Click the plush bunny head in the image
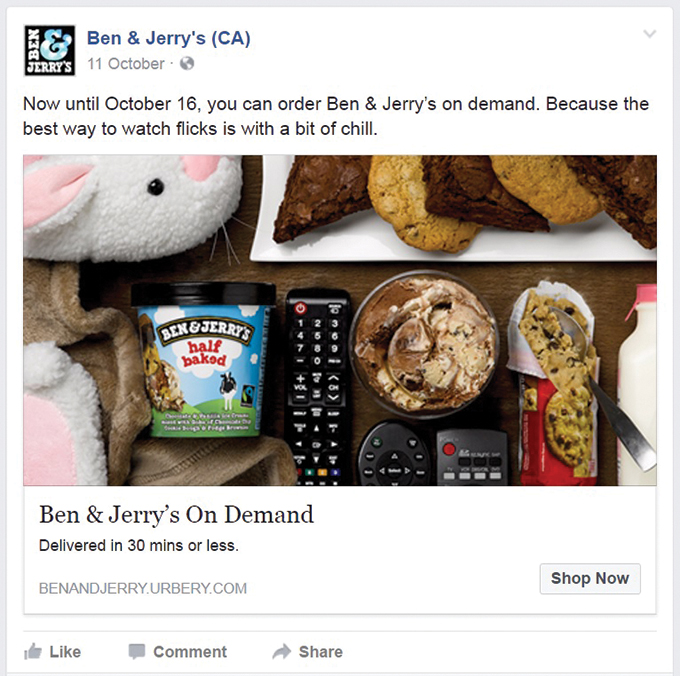This screenshot has width=680, height=676. pyautogui.click(x=130, y=207)
